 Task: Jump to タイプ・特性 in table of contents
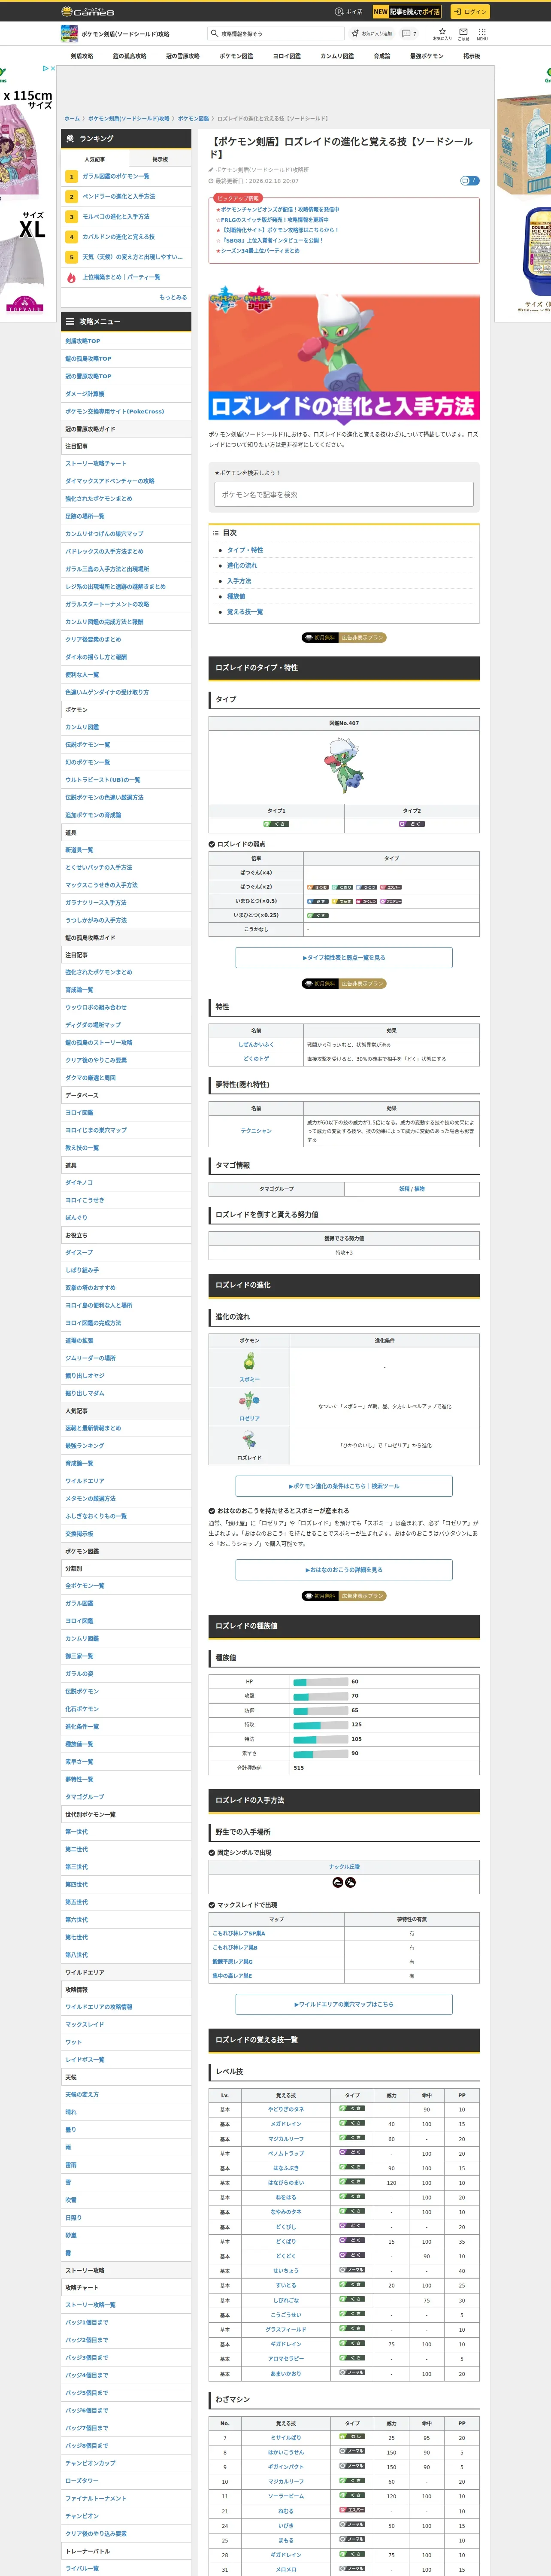click(x=245, y=550)
